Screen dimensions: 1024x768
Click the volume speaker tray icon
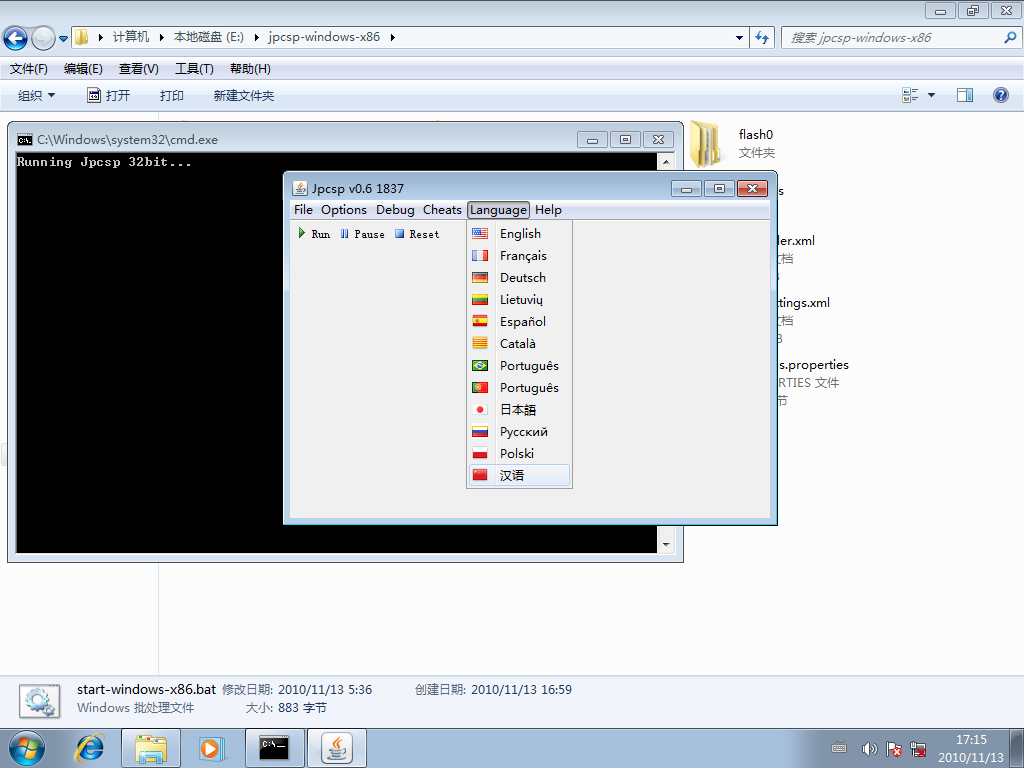(869, 749)
